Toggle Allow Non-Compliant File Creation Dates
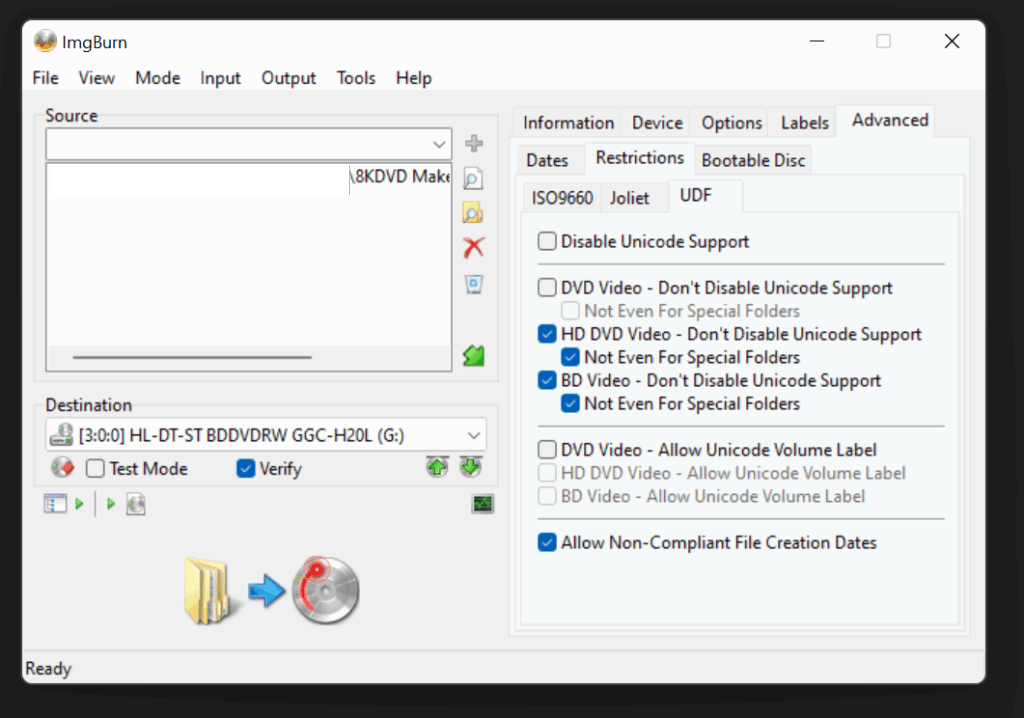Screen dimensions: 1024x718 pyautogui.click(x=547, y=543)
